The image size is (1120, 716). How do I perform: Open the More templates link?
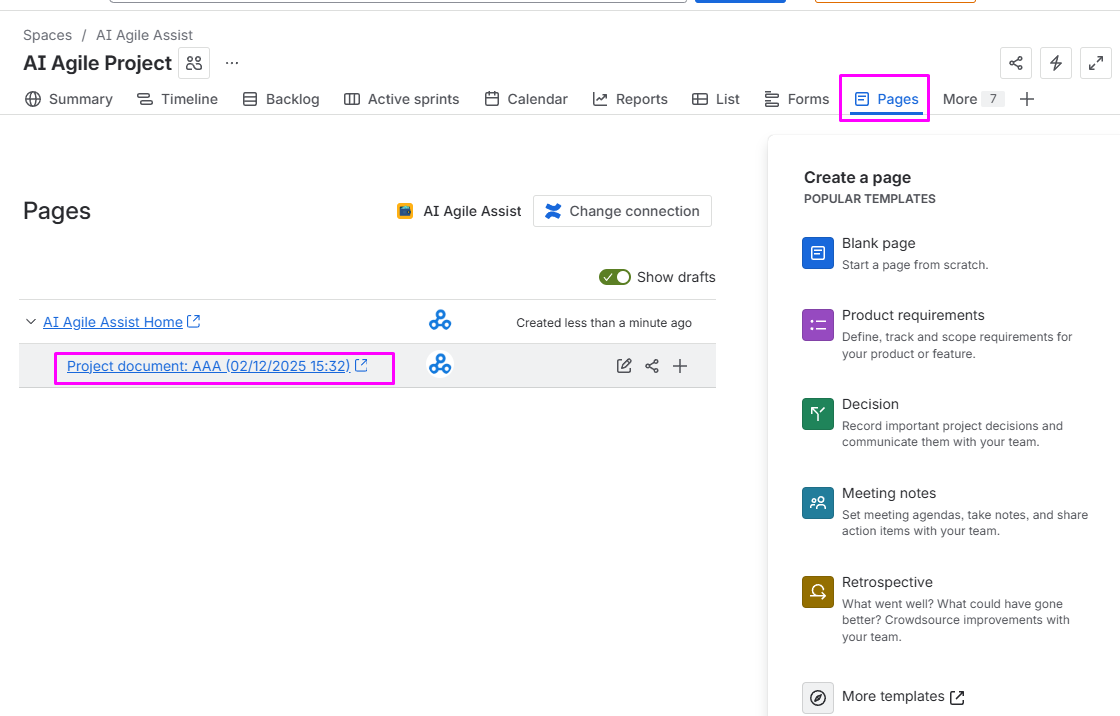click(x=903, y=697)
